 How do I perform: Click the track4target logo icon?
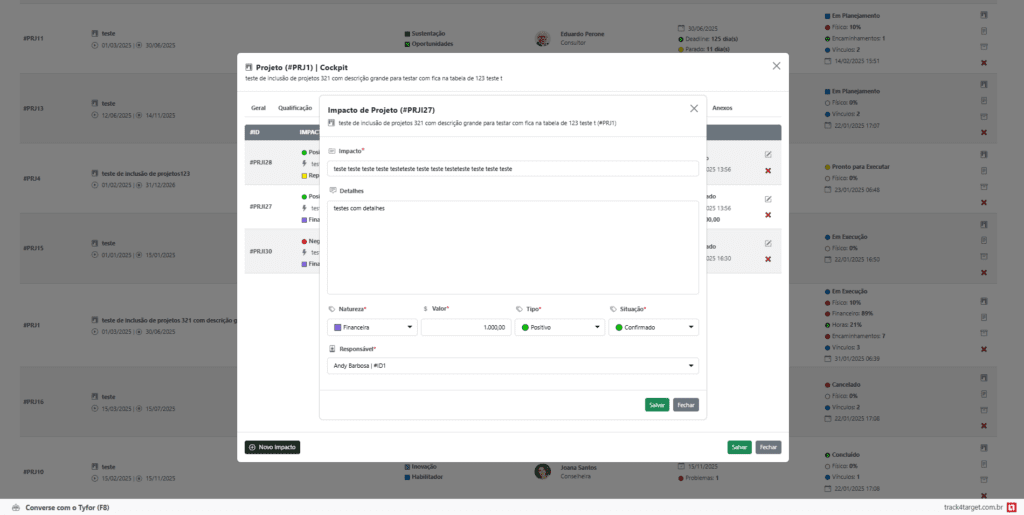click(x=1011, y=507)
